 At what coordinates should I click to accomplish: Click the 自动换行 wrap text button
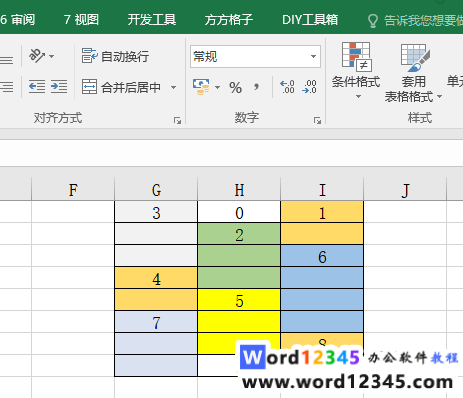tap(115, 56)
